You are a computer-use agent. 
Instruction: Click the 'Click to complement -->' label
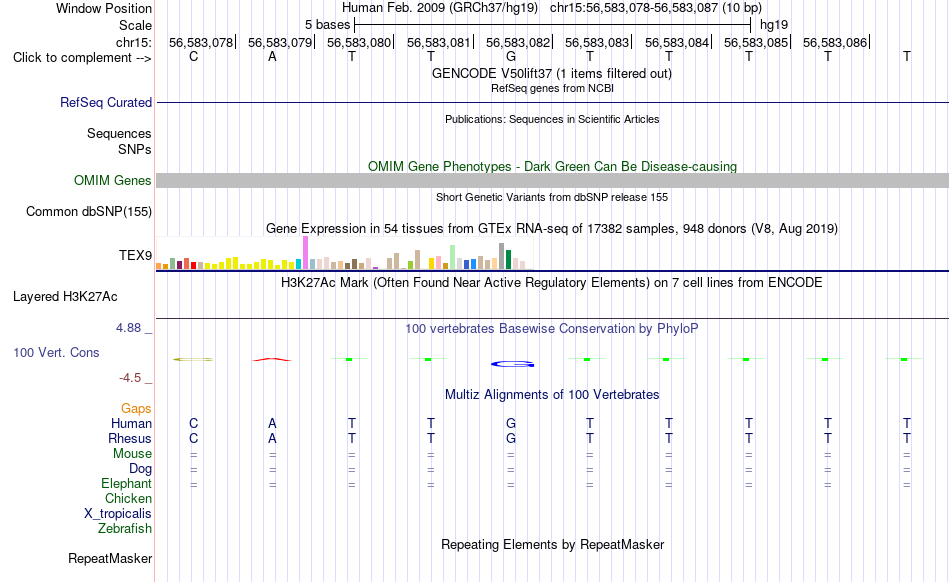(82, 58)
